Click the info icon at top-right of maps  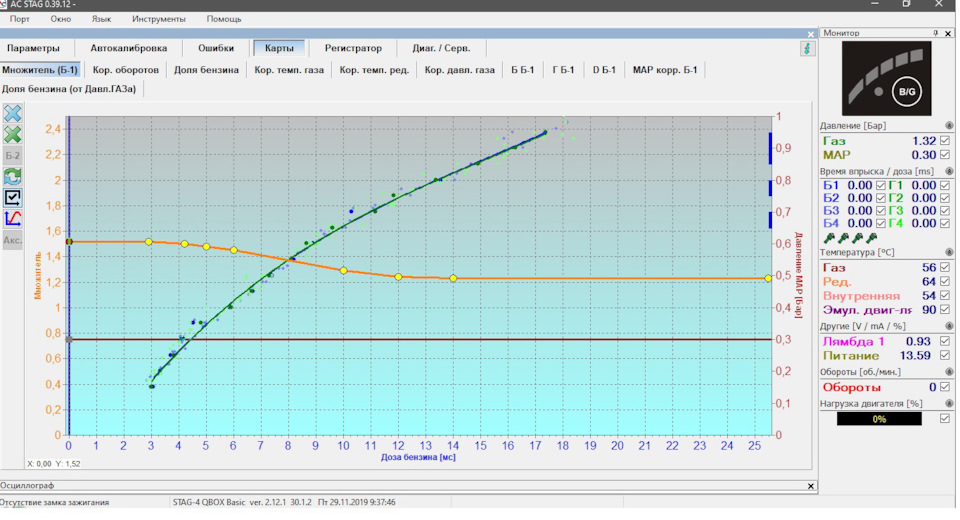808,48
